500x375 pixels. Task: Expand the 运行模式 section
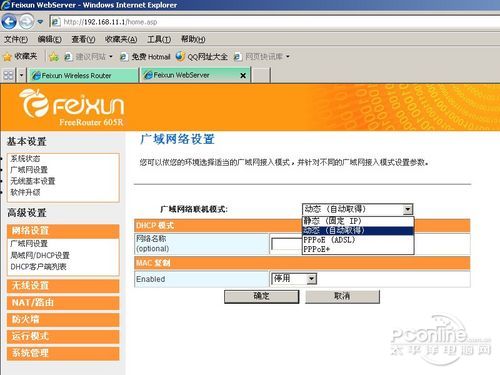click(63, 336)
